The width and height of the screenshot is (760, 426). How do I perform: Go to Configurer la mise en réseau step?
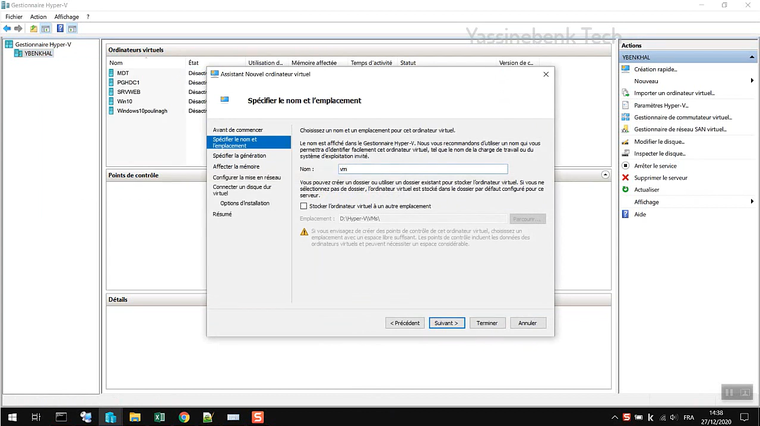click(247, 177)
